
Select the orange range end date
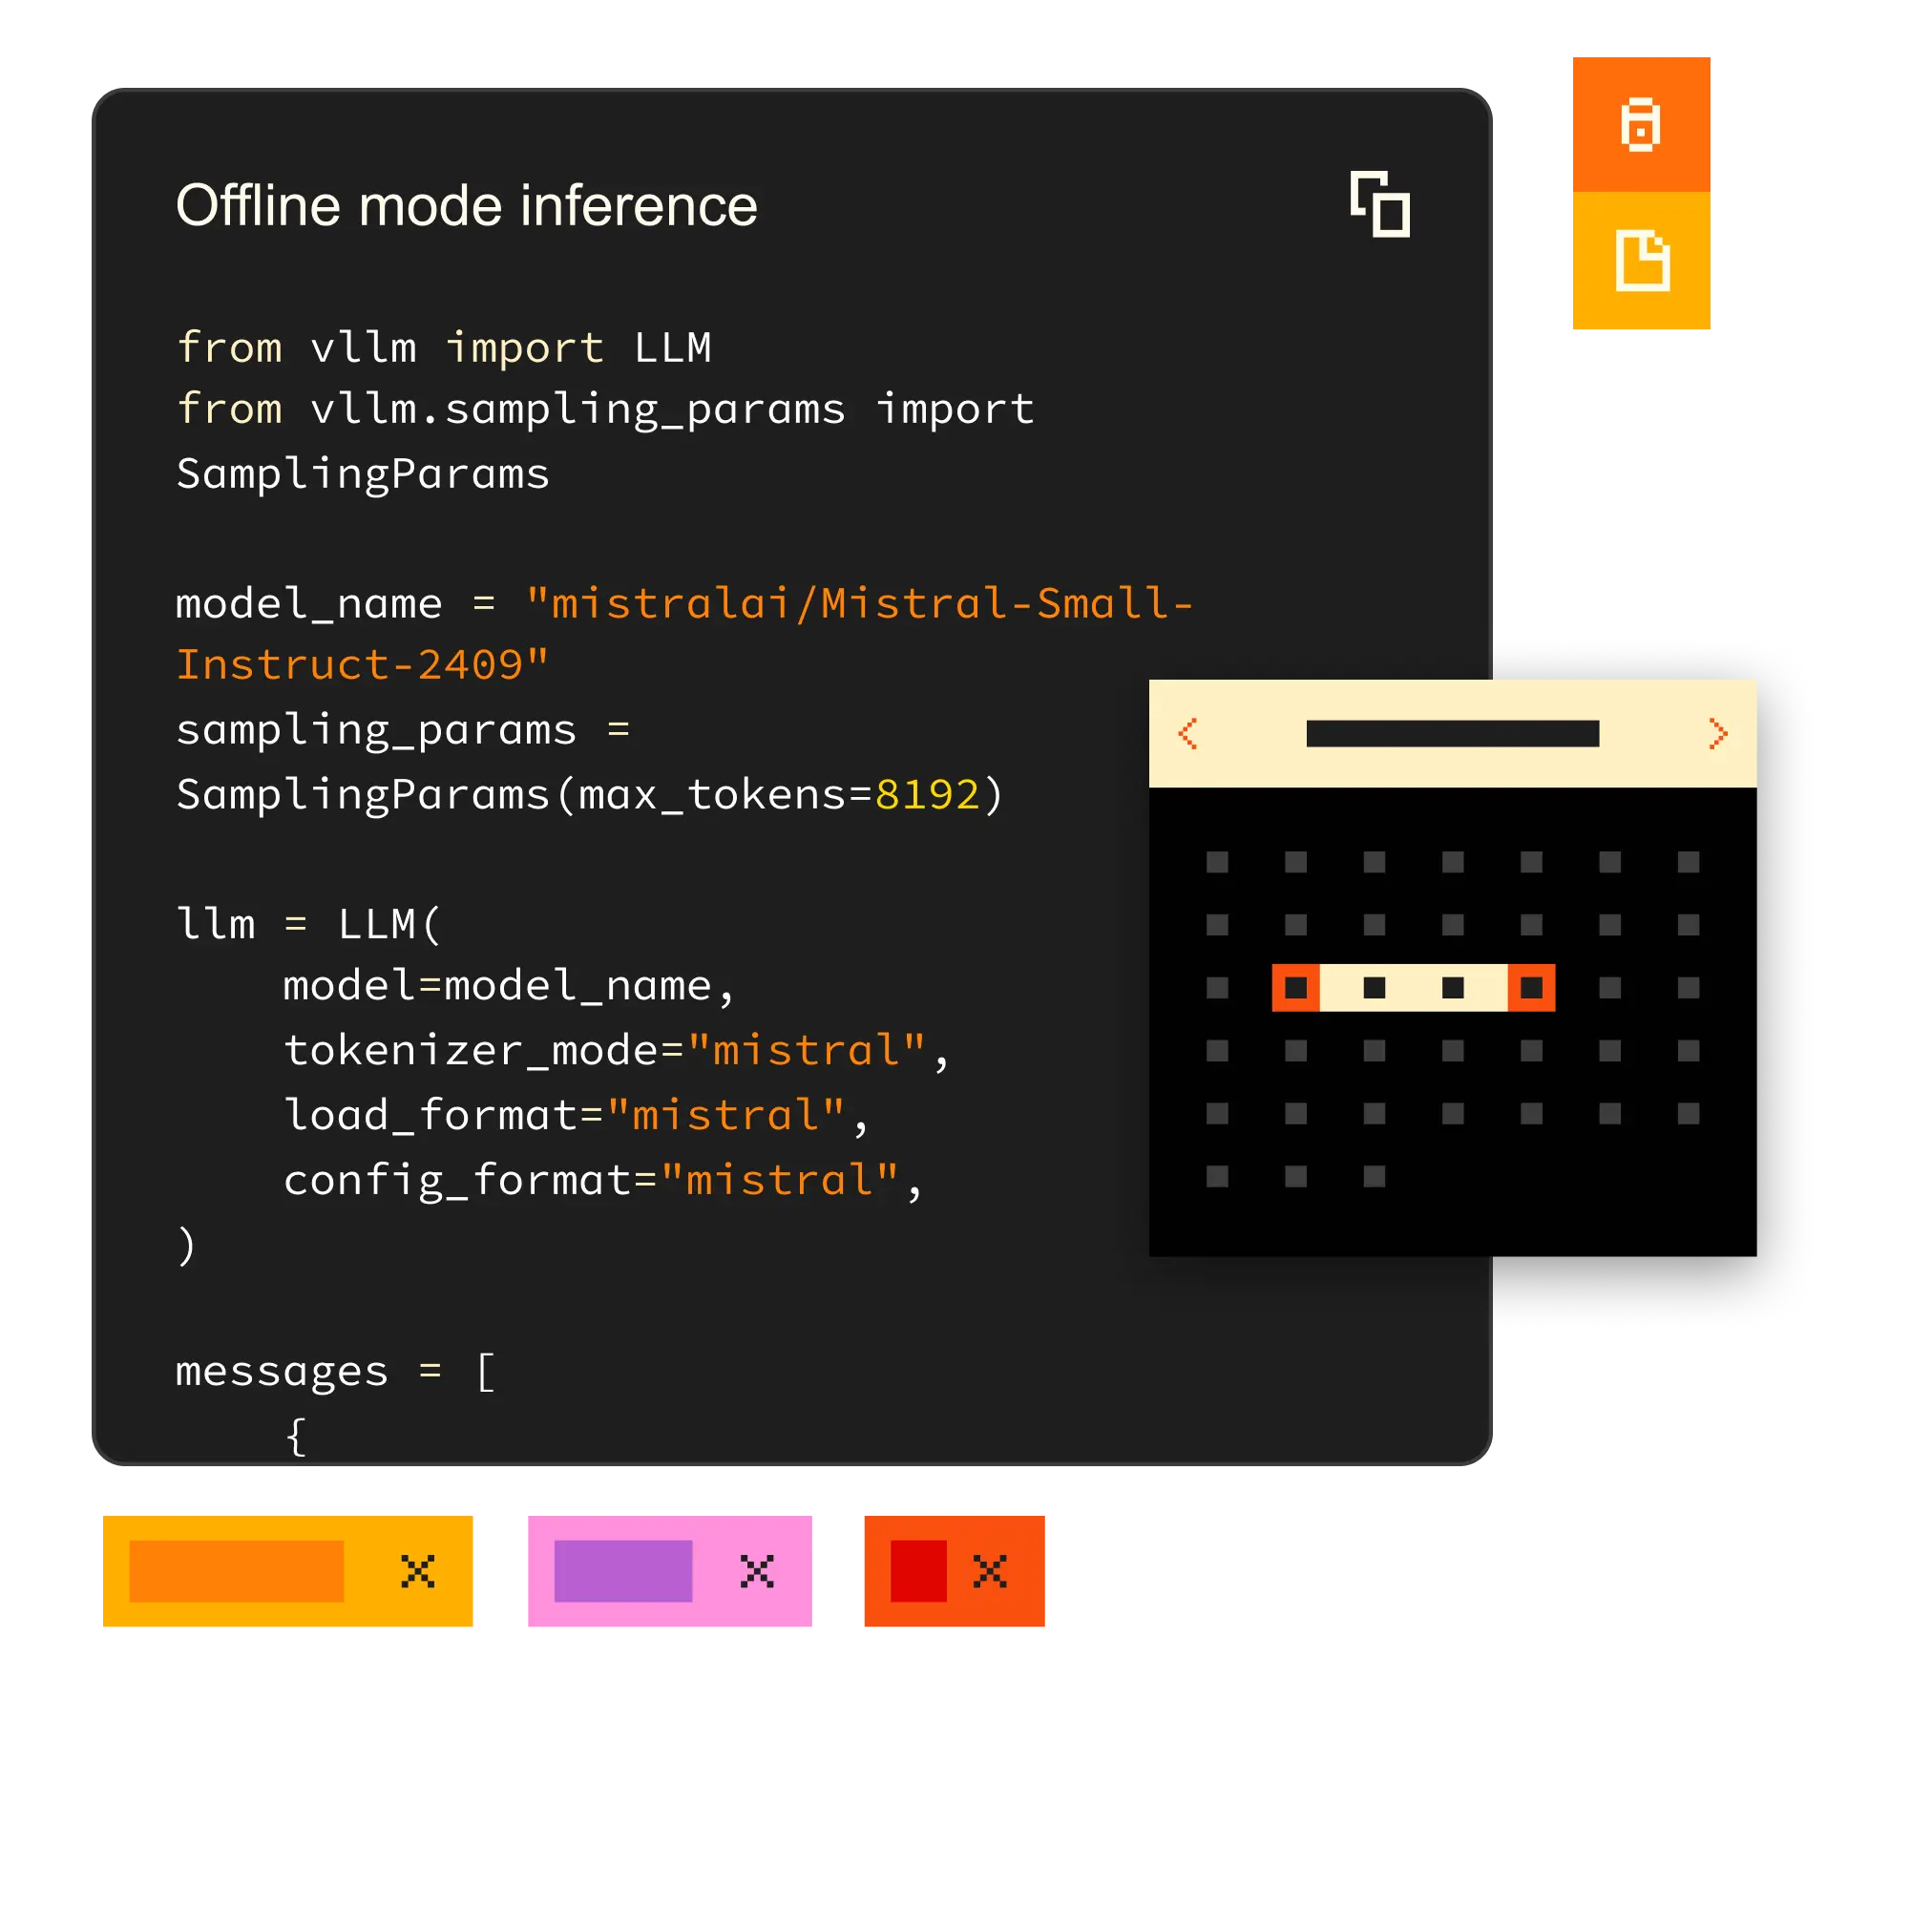click(x=1531, y=988)
